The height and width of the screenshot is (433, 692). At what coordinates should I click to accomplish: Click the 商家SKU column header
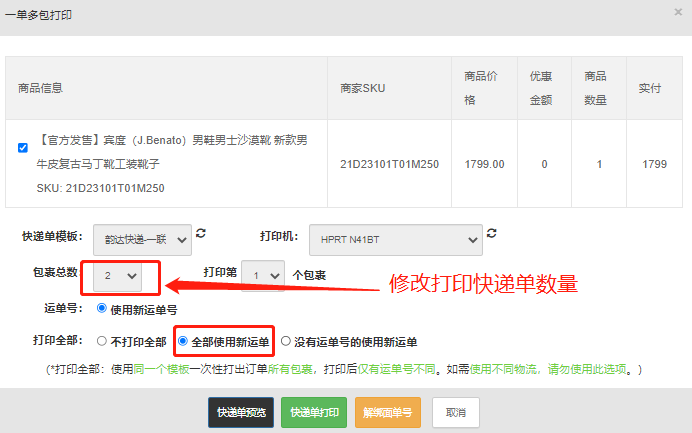tap(363, 88)
